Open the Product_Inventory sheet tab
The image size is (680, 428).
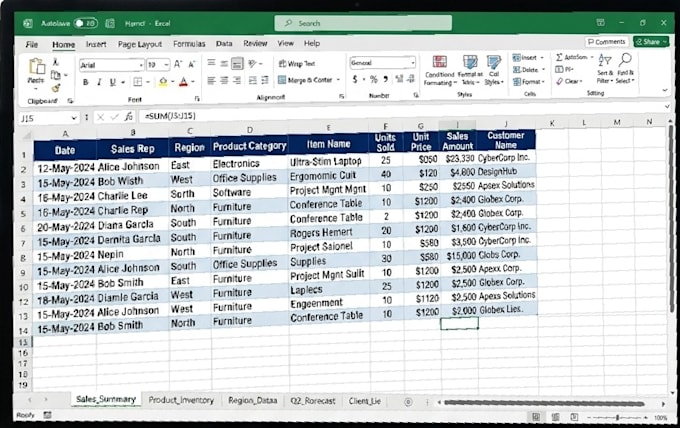(x=181, y=400)
